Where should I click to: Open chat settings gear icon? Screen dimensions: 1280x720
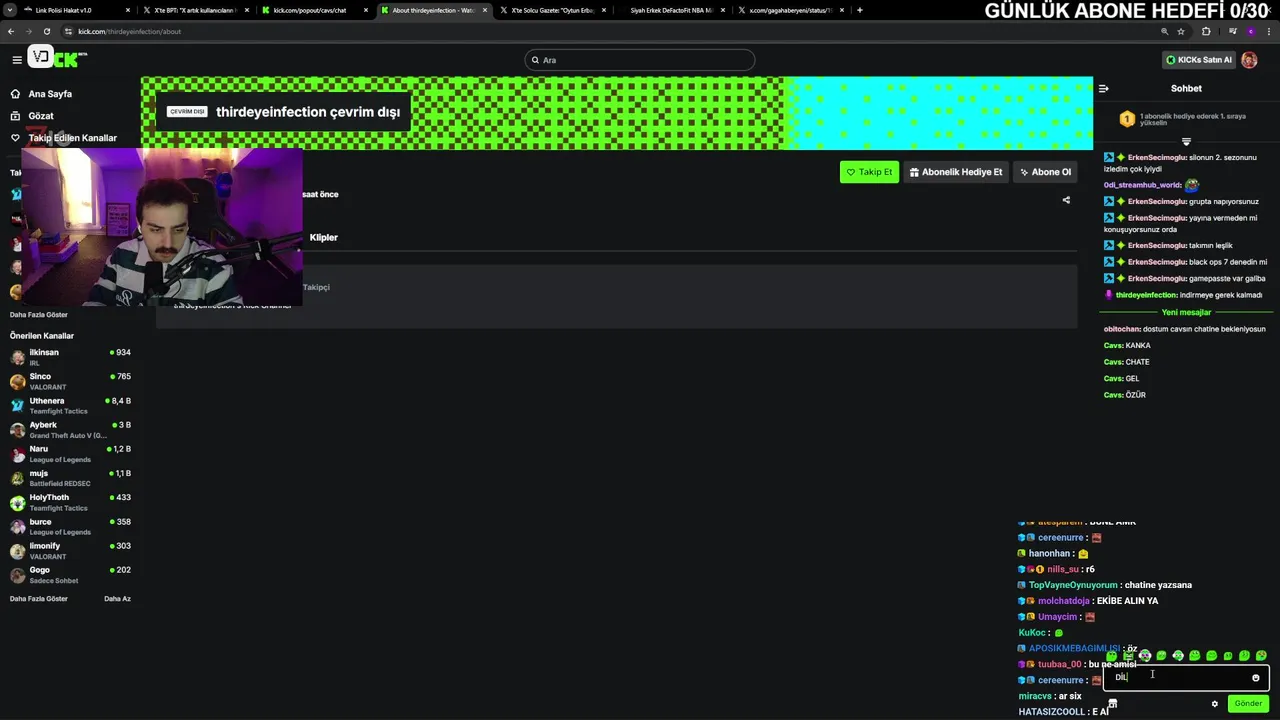1215,704
